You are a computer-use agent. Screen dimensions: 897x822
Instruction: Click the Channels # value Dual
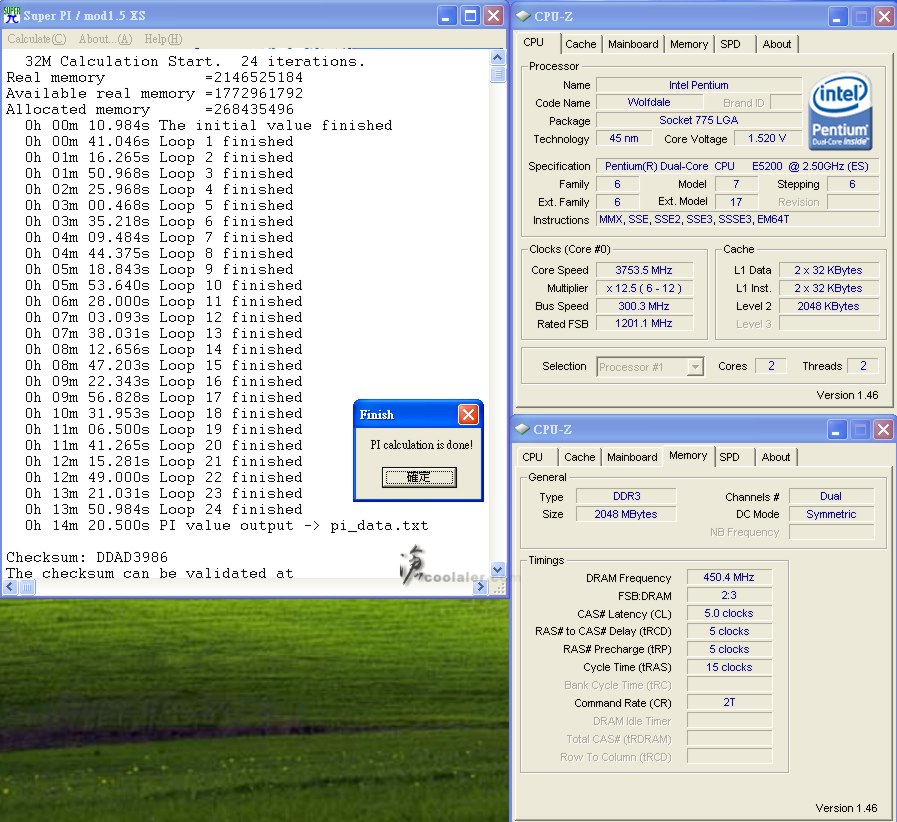click(831, 496)
